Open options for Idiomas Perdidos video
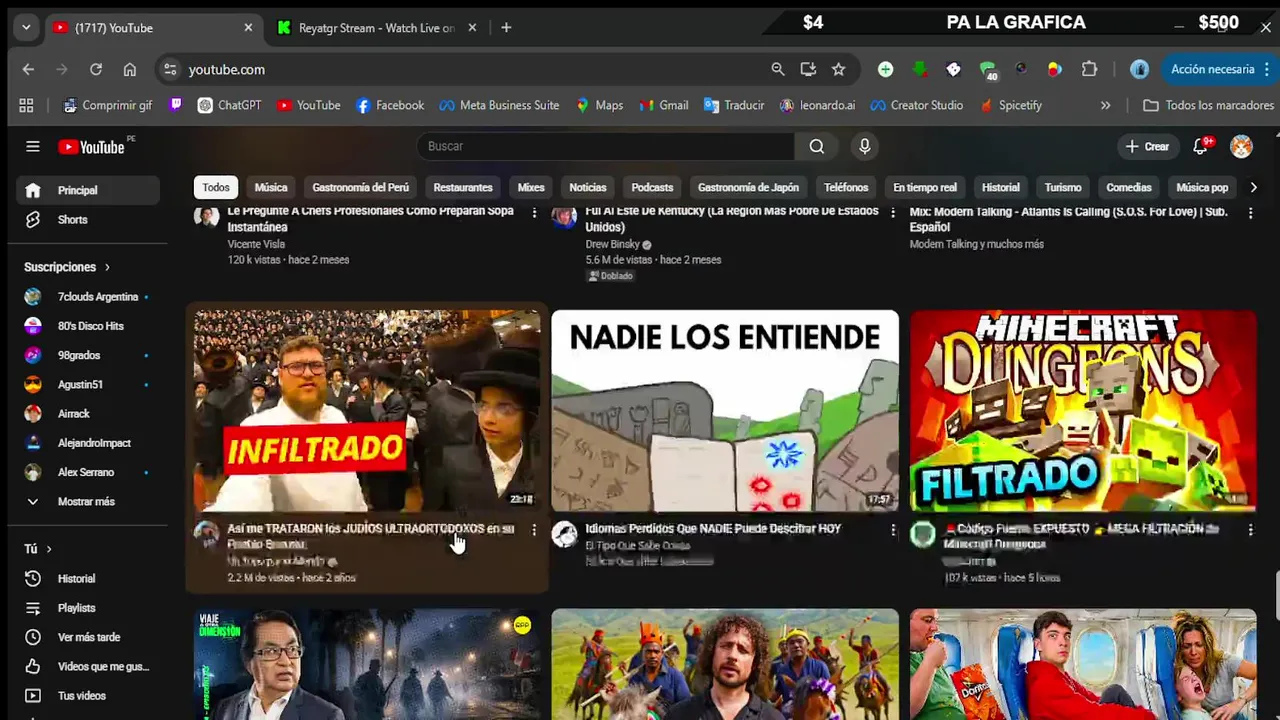 [893, 530]
